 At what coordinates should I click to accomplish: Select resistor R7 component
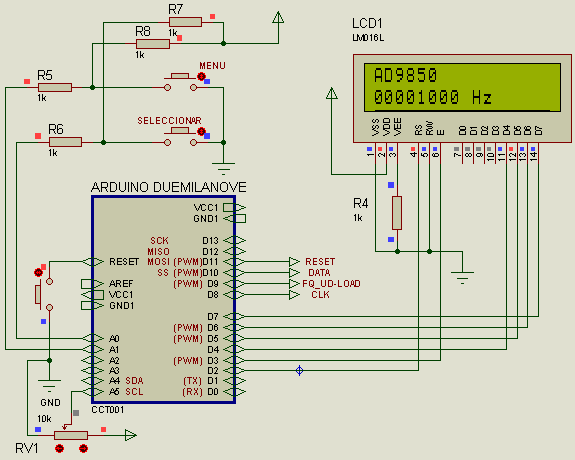point(185,22)
